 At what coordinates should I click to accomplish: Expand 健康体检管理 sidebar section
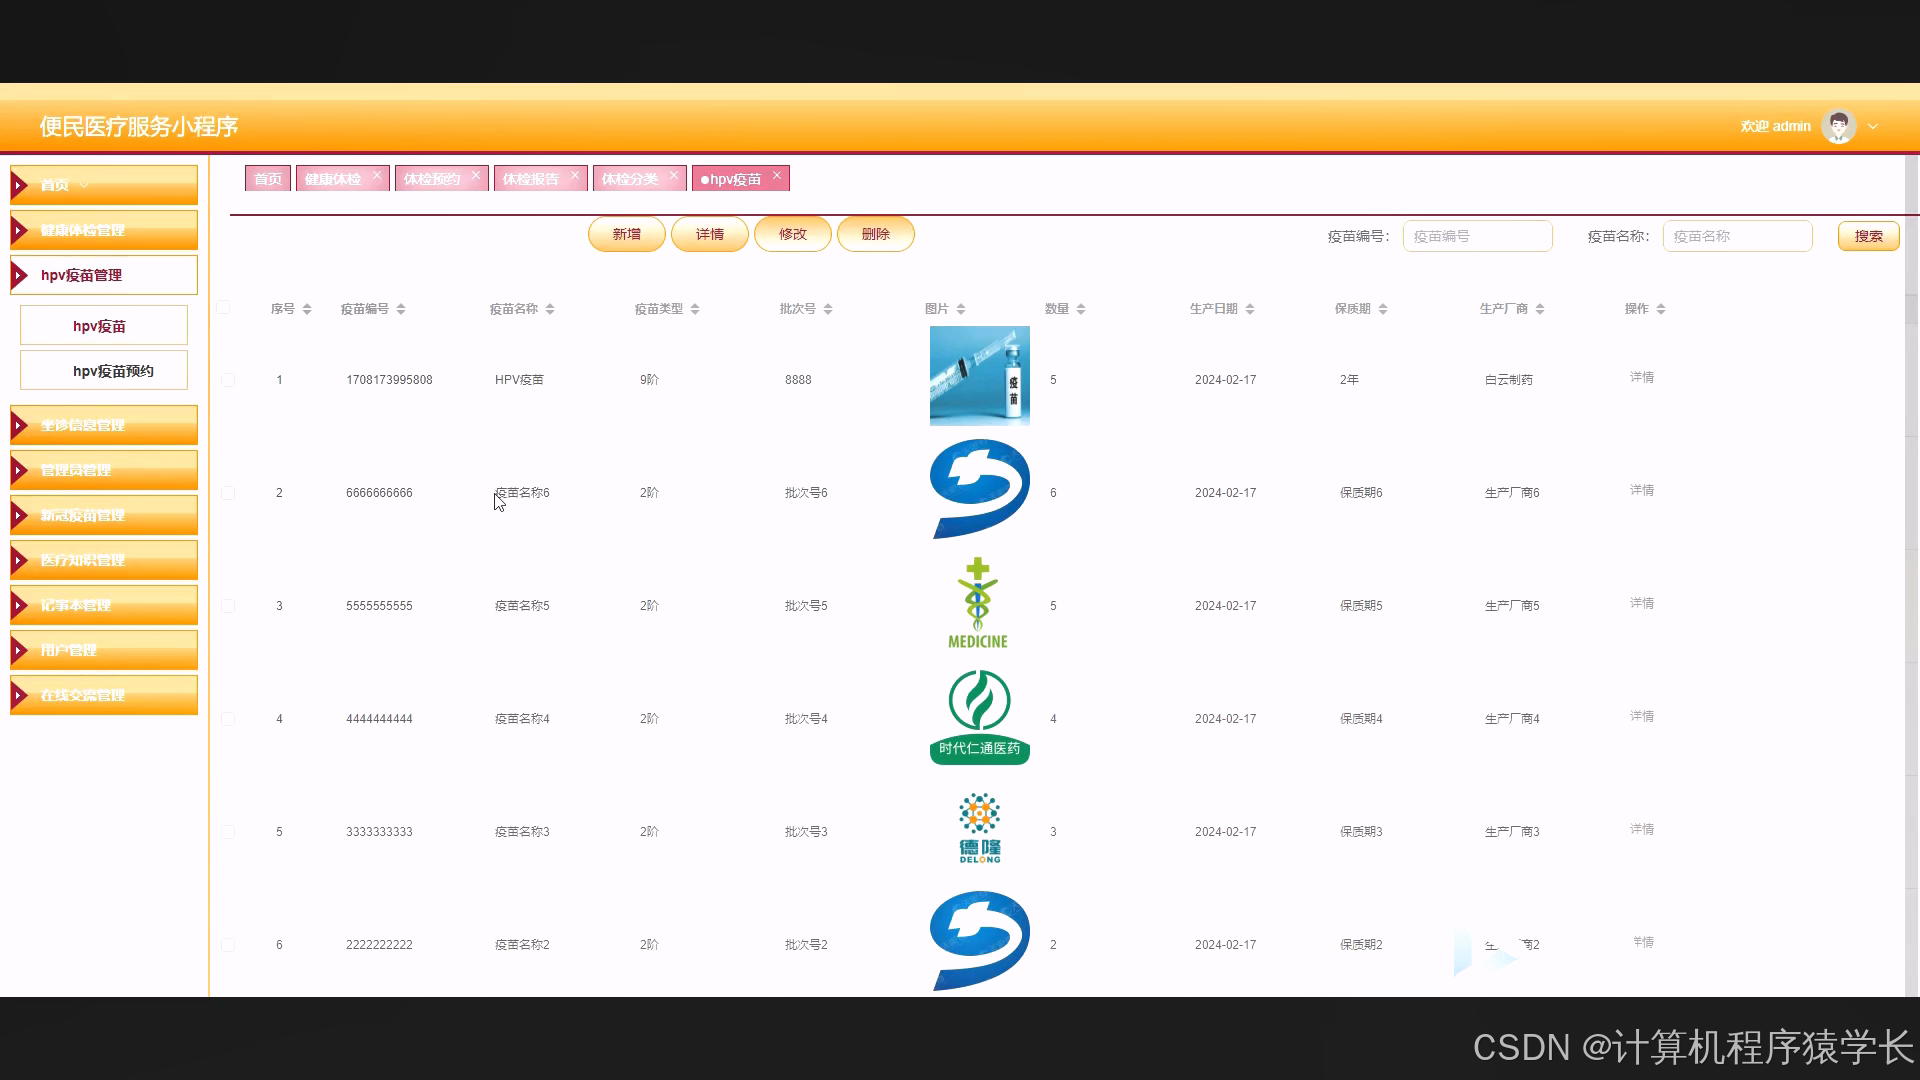coord(104,230)
